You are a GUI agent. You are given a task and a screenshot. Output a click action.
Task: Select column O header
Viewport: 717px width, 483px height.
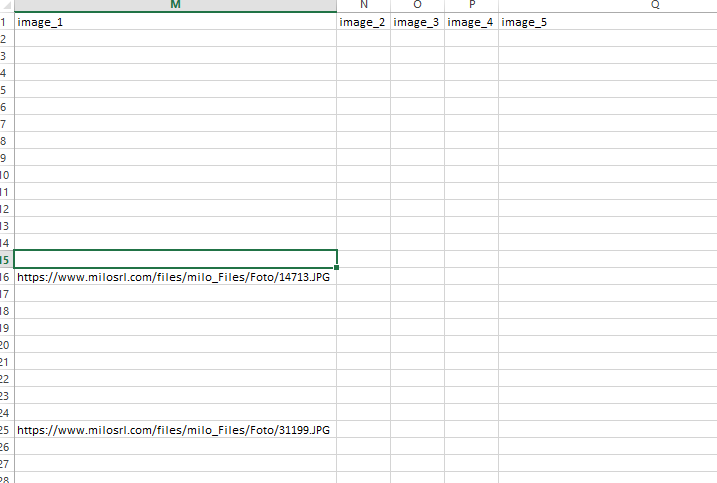tap(417, 5)
